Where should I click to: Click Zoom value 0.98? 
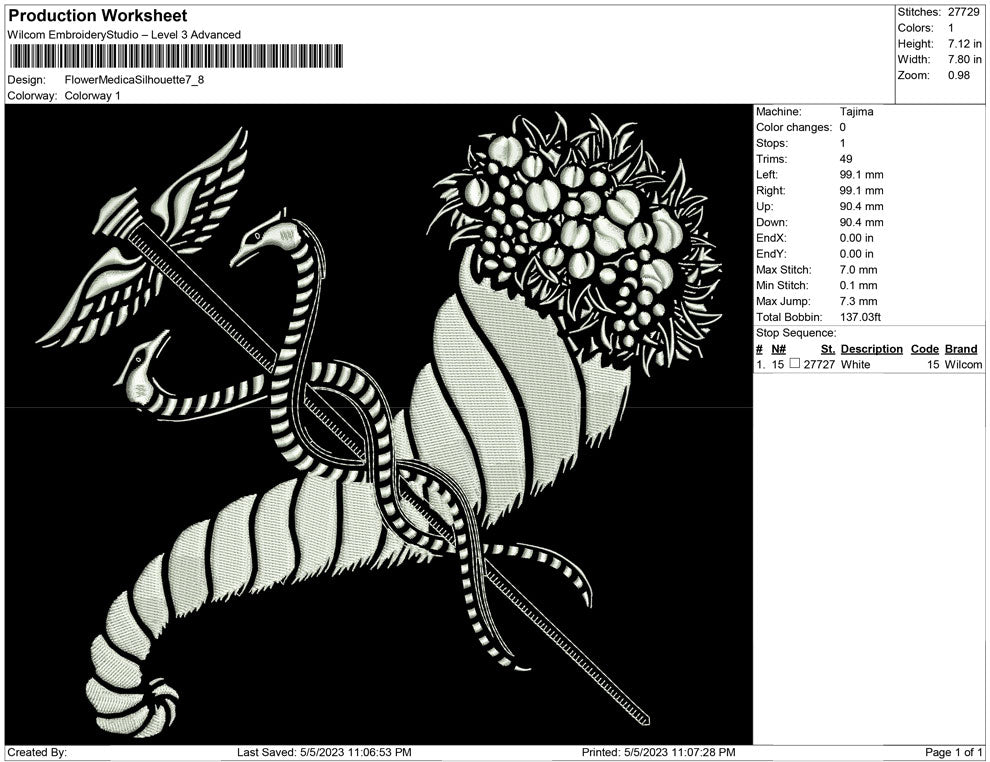click(958, 75)
